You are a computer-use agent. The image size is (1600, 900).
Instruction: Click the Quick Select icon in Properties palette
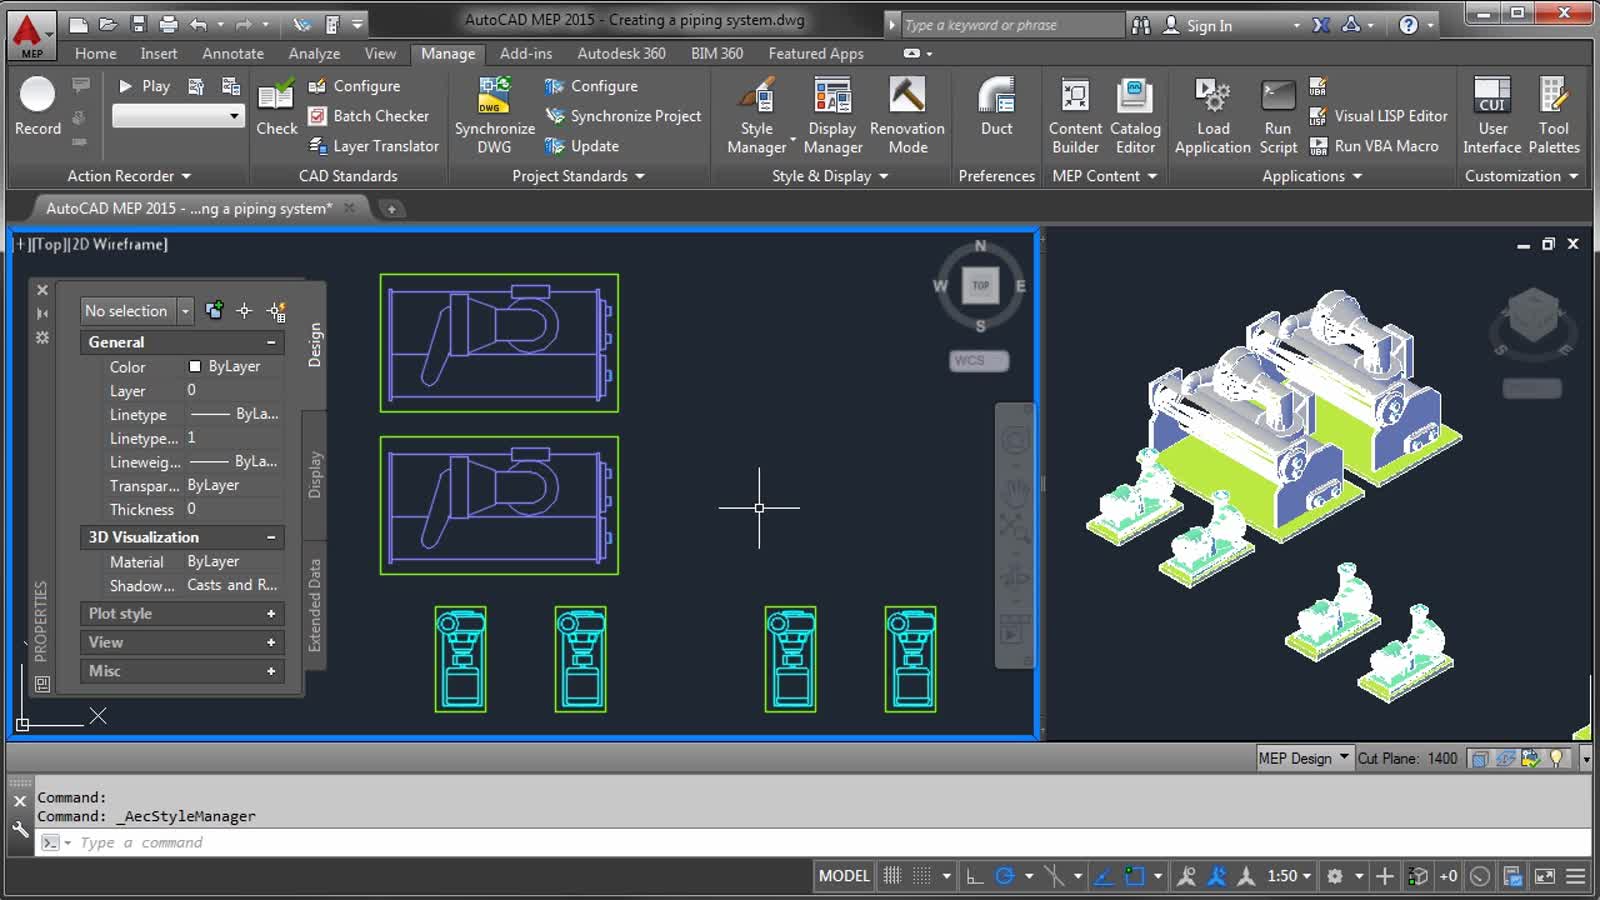point(276,311)
